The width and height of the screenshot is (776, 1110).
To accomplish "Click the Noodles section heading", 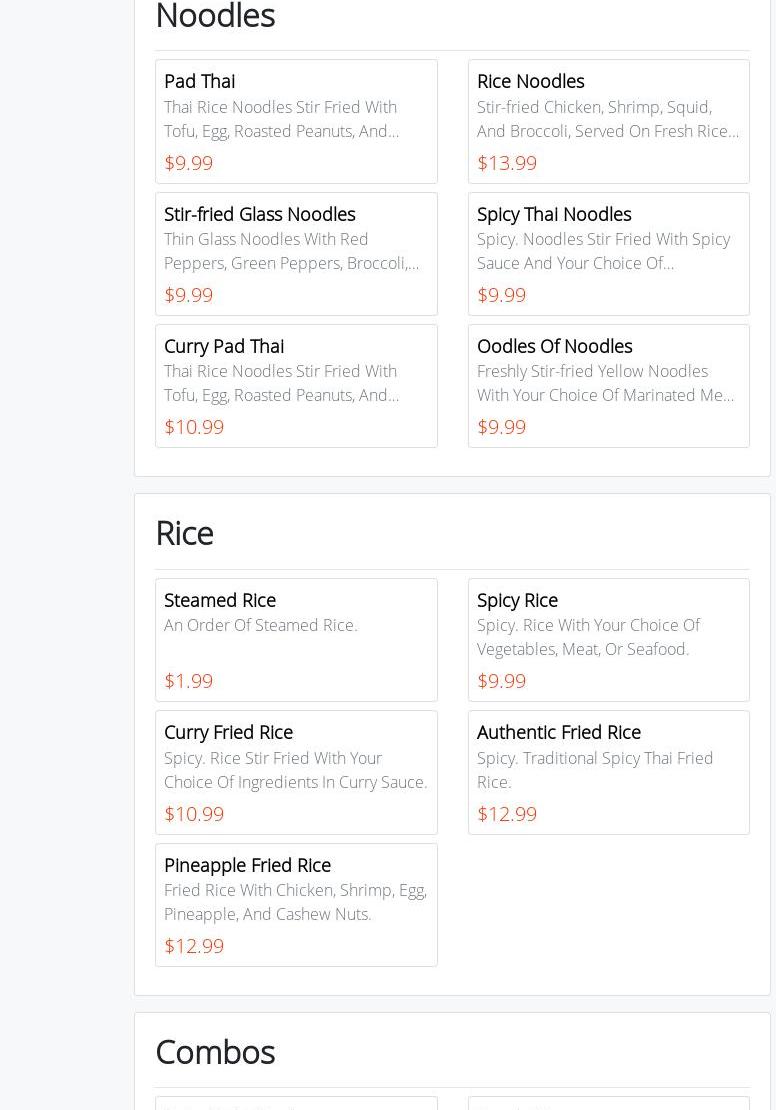I will tap(215, 16).
